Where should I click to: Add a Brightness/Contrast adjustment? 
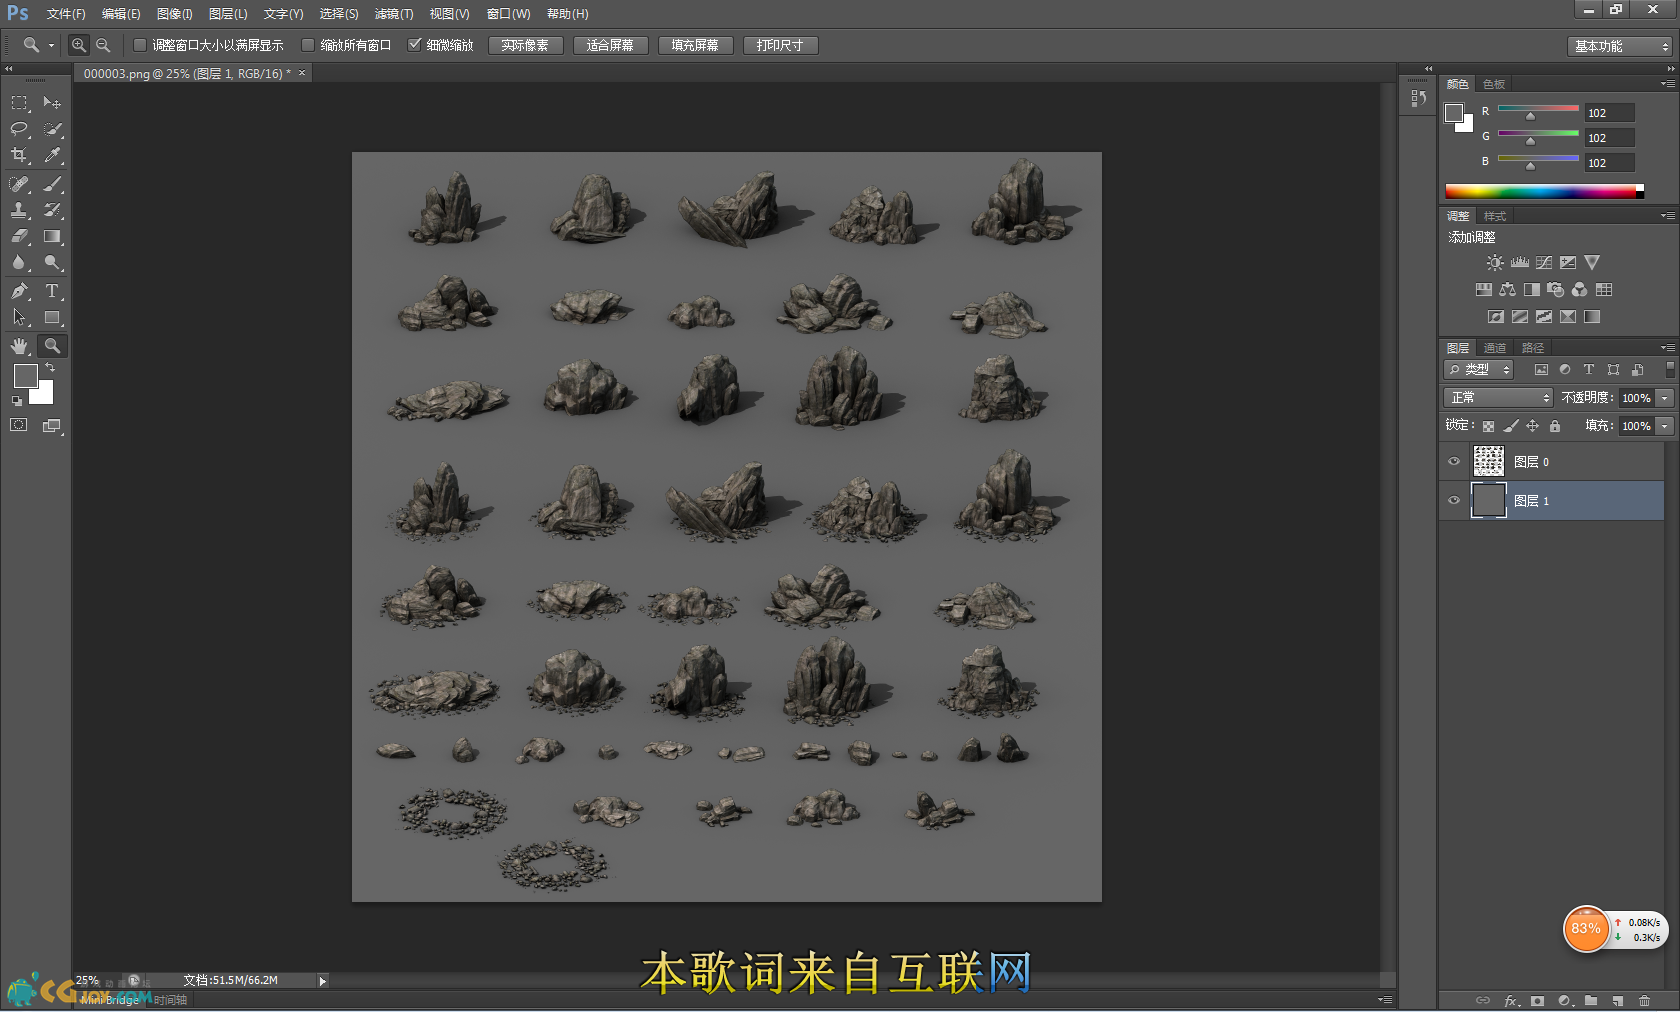1495,263
